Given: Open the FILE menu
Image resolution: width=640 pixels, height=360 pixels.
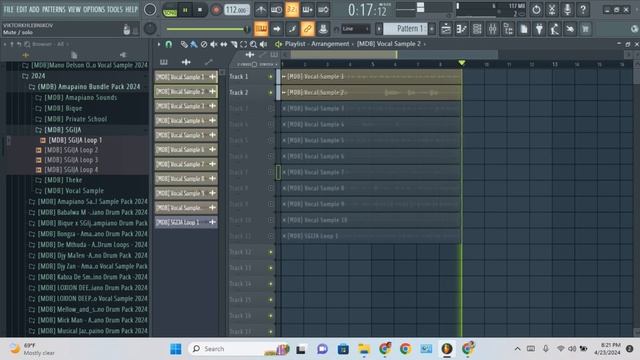Looking at the screenshot, I should (9, 9).
